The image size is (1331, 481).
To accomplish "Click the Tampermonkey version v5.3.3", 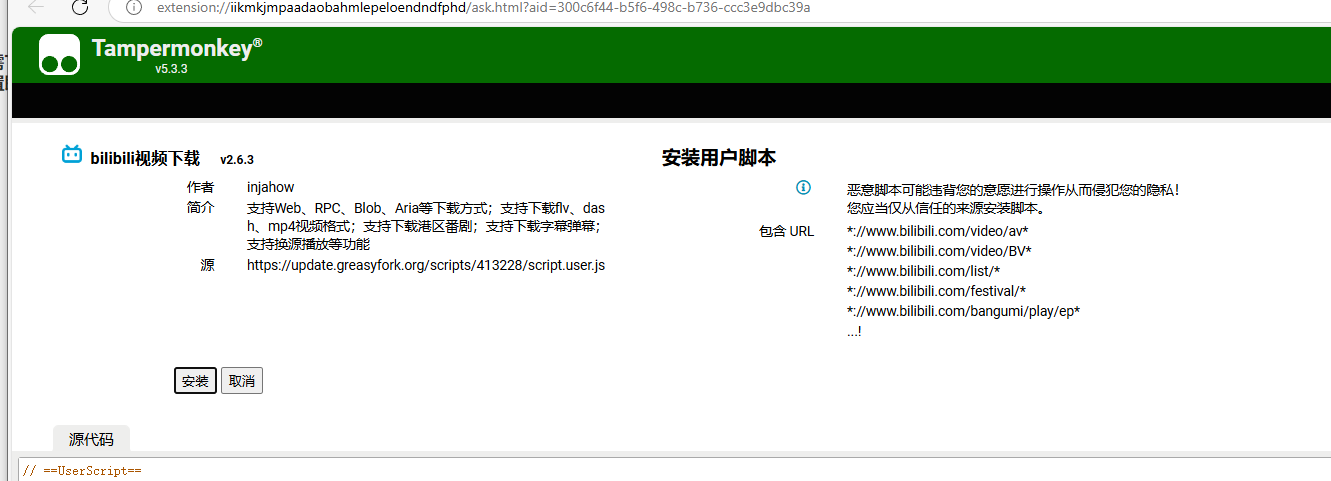I will [x=171, y=69].
